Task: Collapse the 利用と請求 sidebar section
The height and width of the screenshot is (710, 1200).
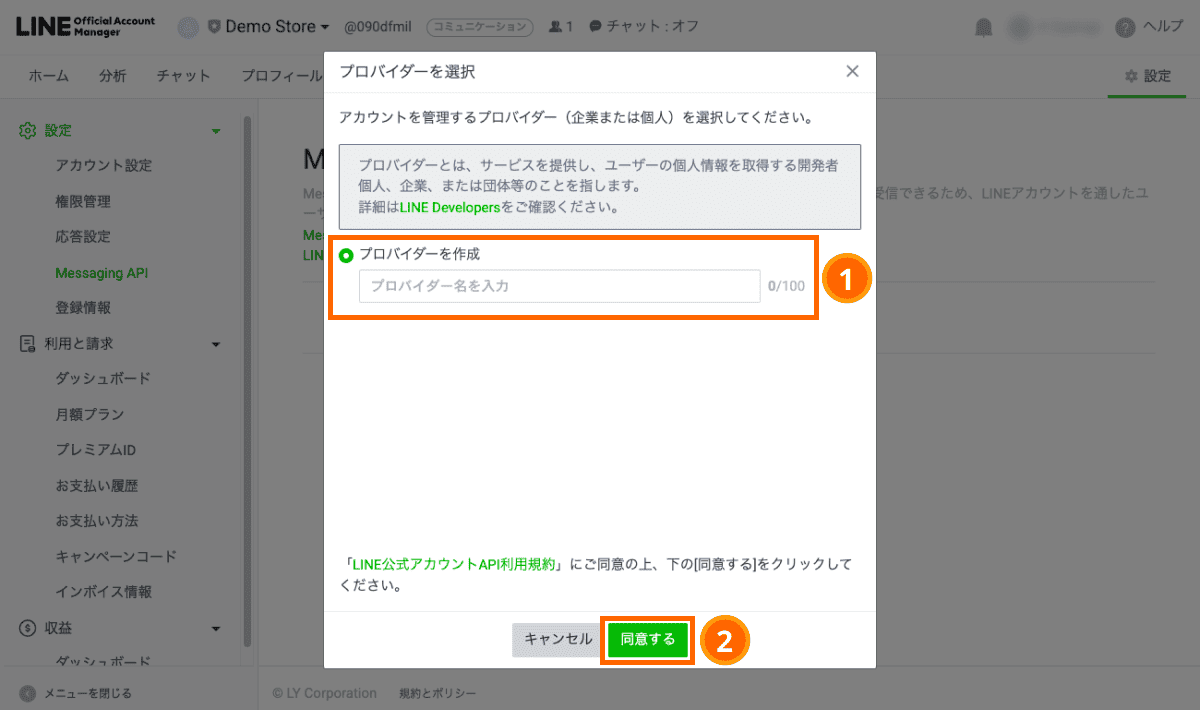Action: 215,344
